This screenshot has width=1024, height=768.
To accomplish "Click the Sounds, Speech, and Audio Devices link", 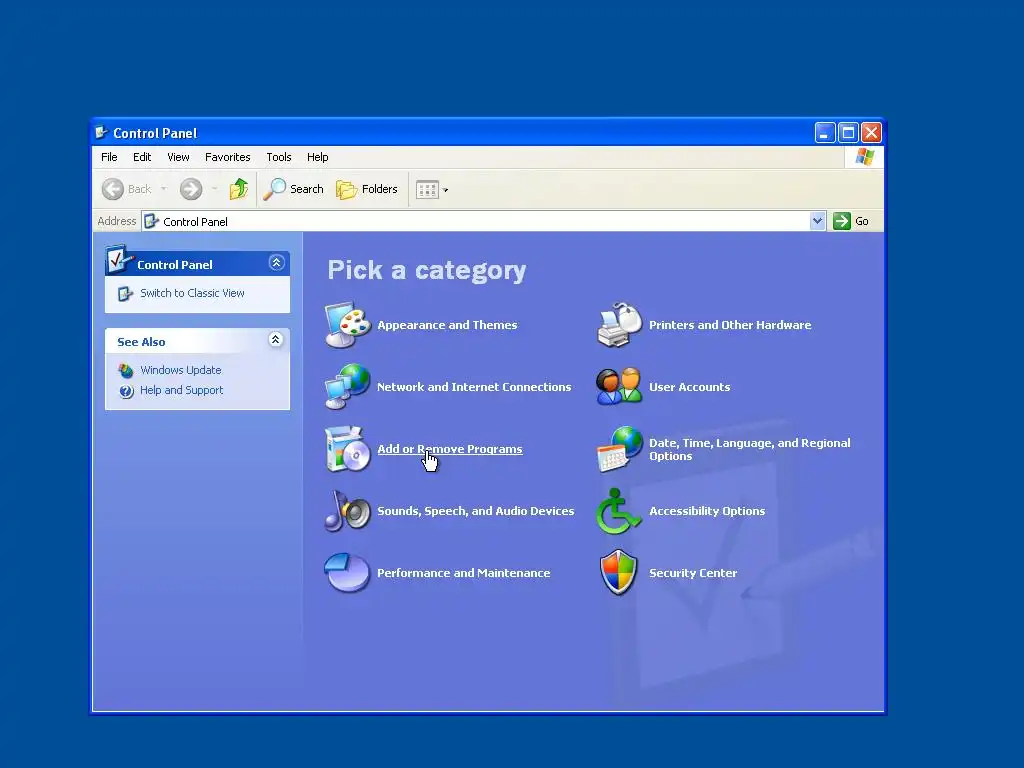I will click(475, 511).
